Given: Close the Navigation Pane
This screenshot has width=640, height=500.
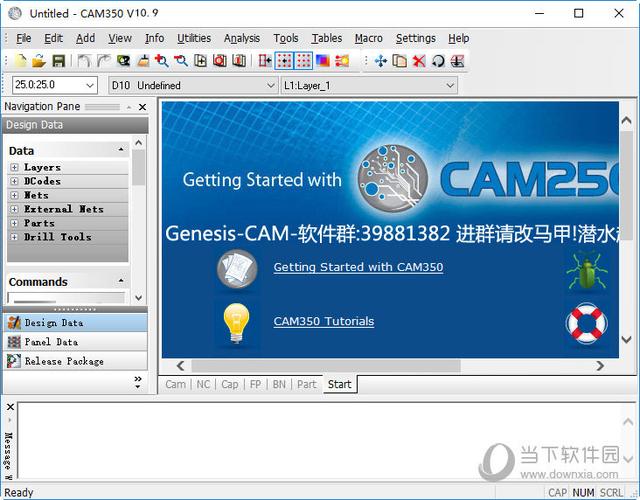Looking at the screenshot, I should [142, 107].
